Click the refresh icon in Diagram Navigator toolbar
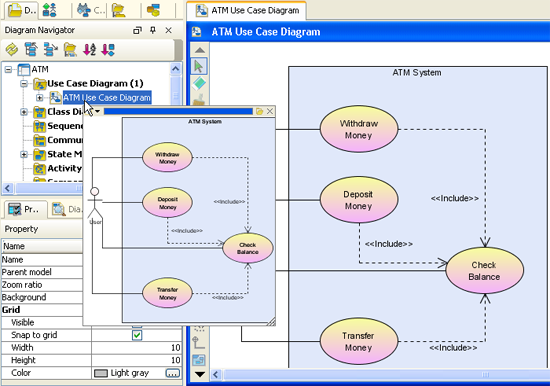Viewport: 550px width, 386px height. 12,49
